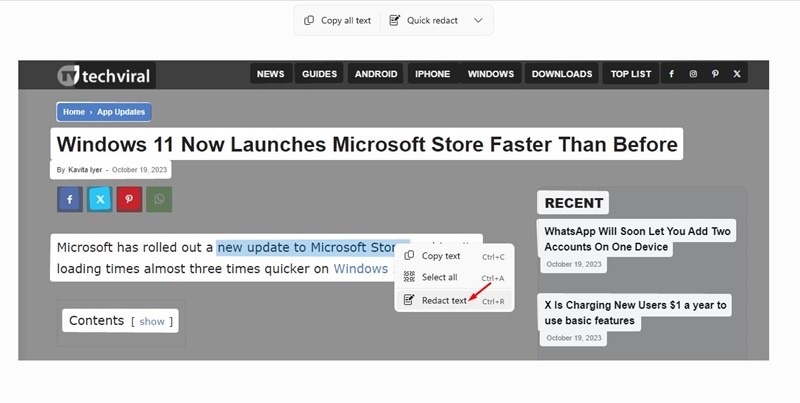The width and height of the screenshot is (800, 403).
Task: Click the Quick redact button
Action: tap(423, 20)
